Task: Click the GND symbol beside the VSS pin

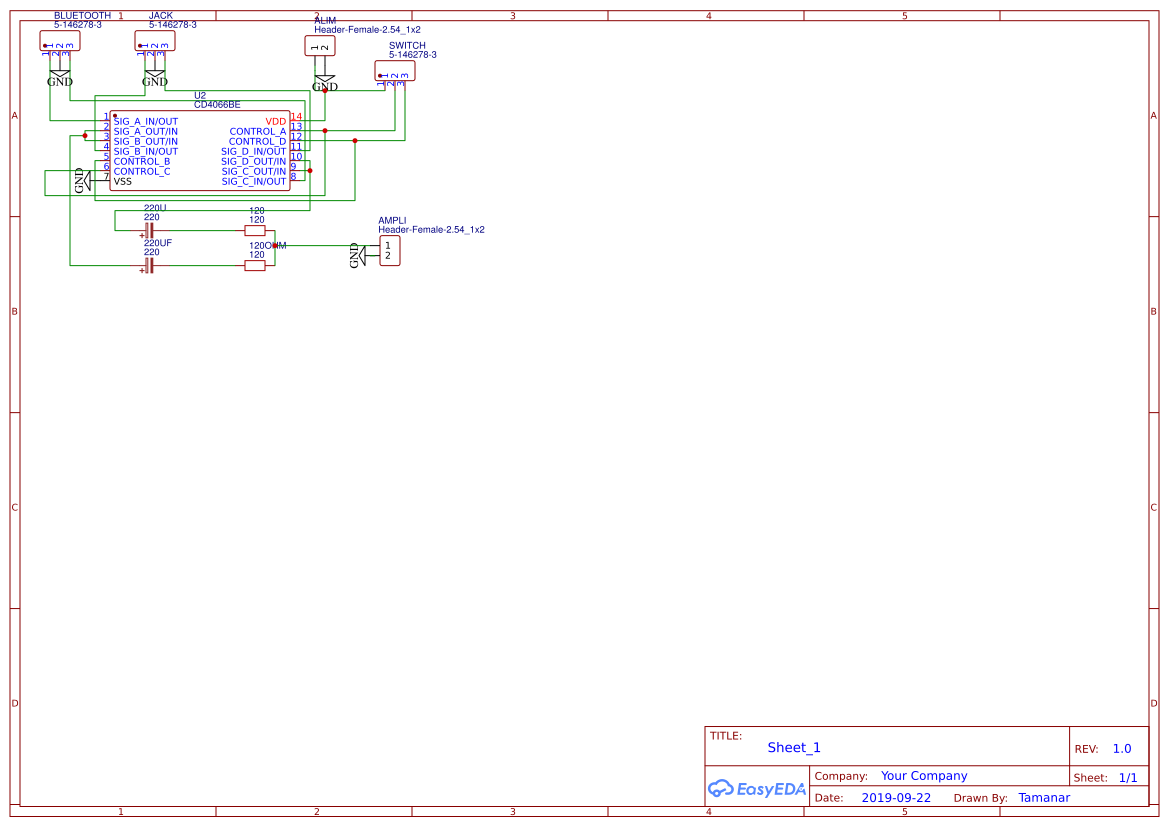Action: pyautogui.click(x=85, y=178)
